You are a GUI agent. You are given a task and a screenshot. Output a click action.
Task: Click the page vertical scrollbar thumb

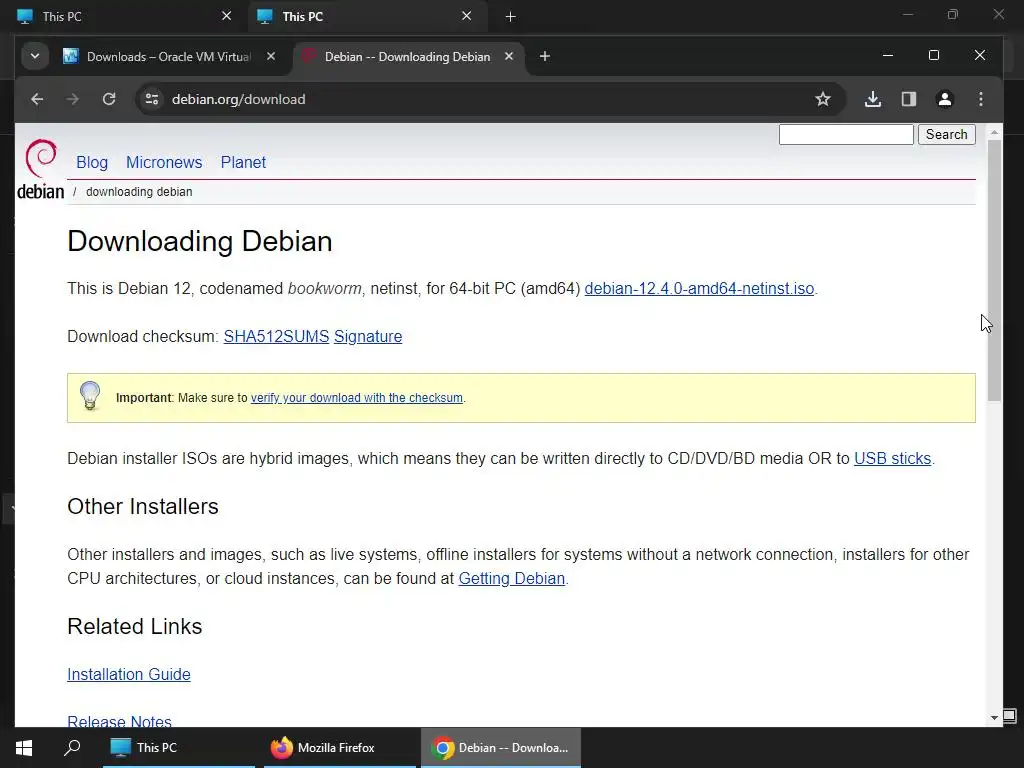pyautogui.click(x=994, y=270)
